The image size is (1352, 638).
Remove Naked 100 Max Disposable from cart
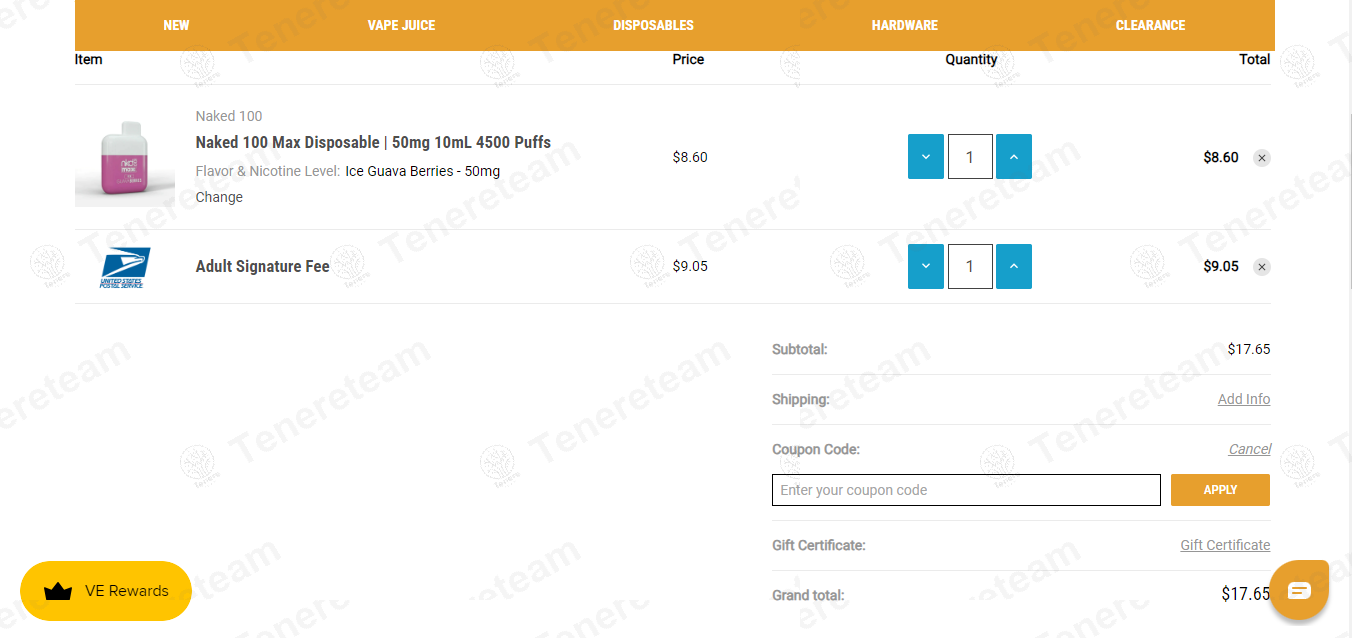pyautogui.click(x=1262, y=158)
